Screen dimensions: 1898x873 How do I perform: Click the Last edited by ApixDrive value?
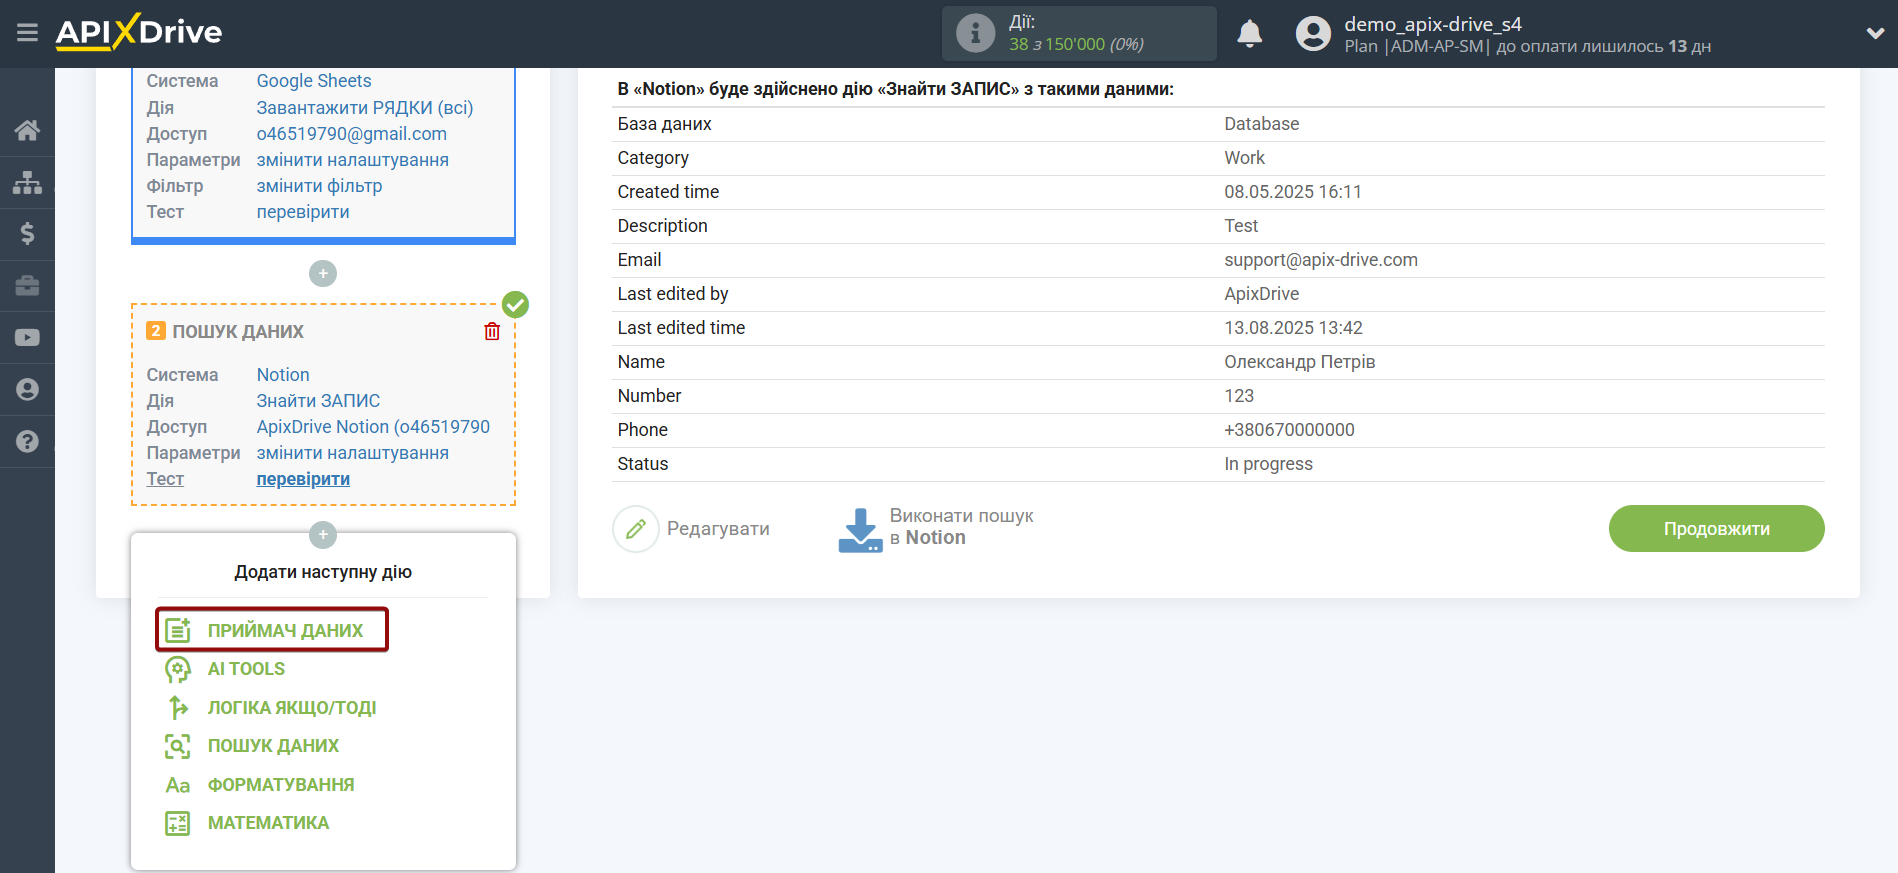tap(1262, 294)
